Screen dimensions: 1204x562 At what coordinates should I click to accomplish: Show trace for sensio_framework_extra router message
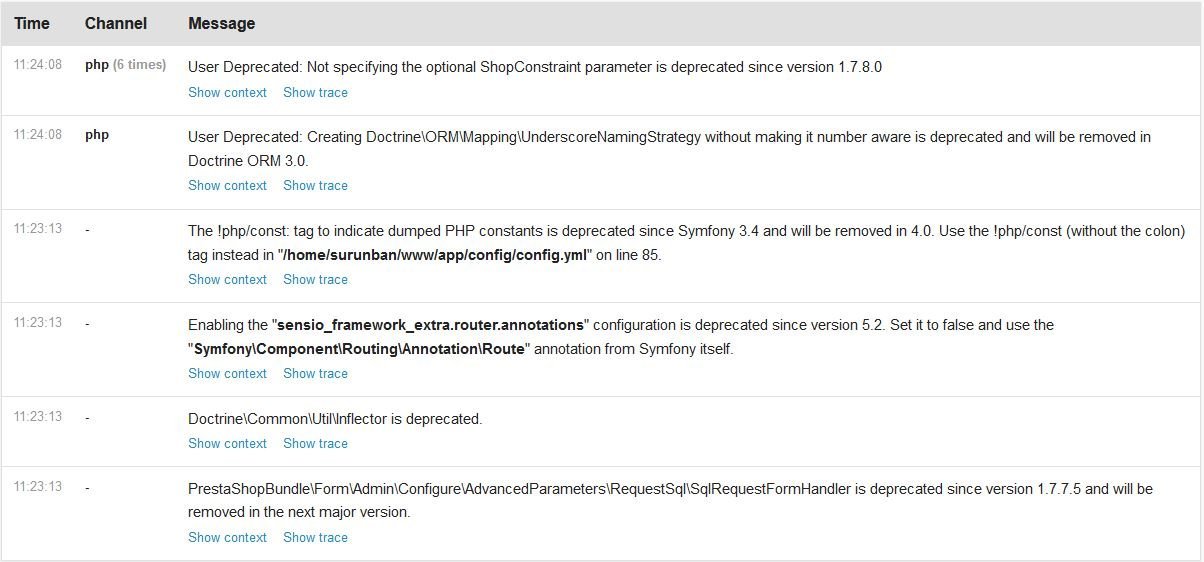pos(315,373)
